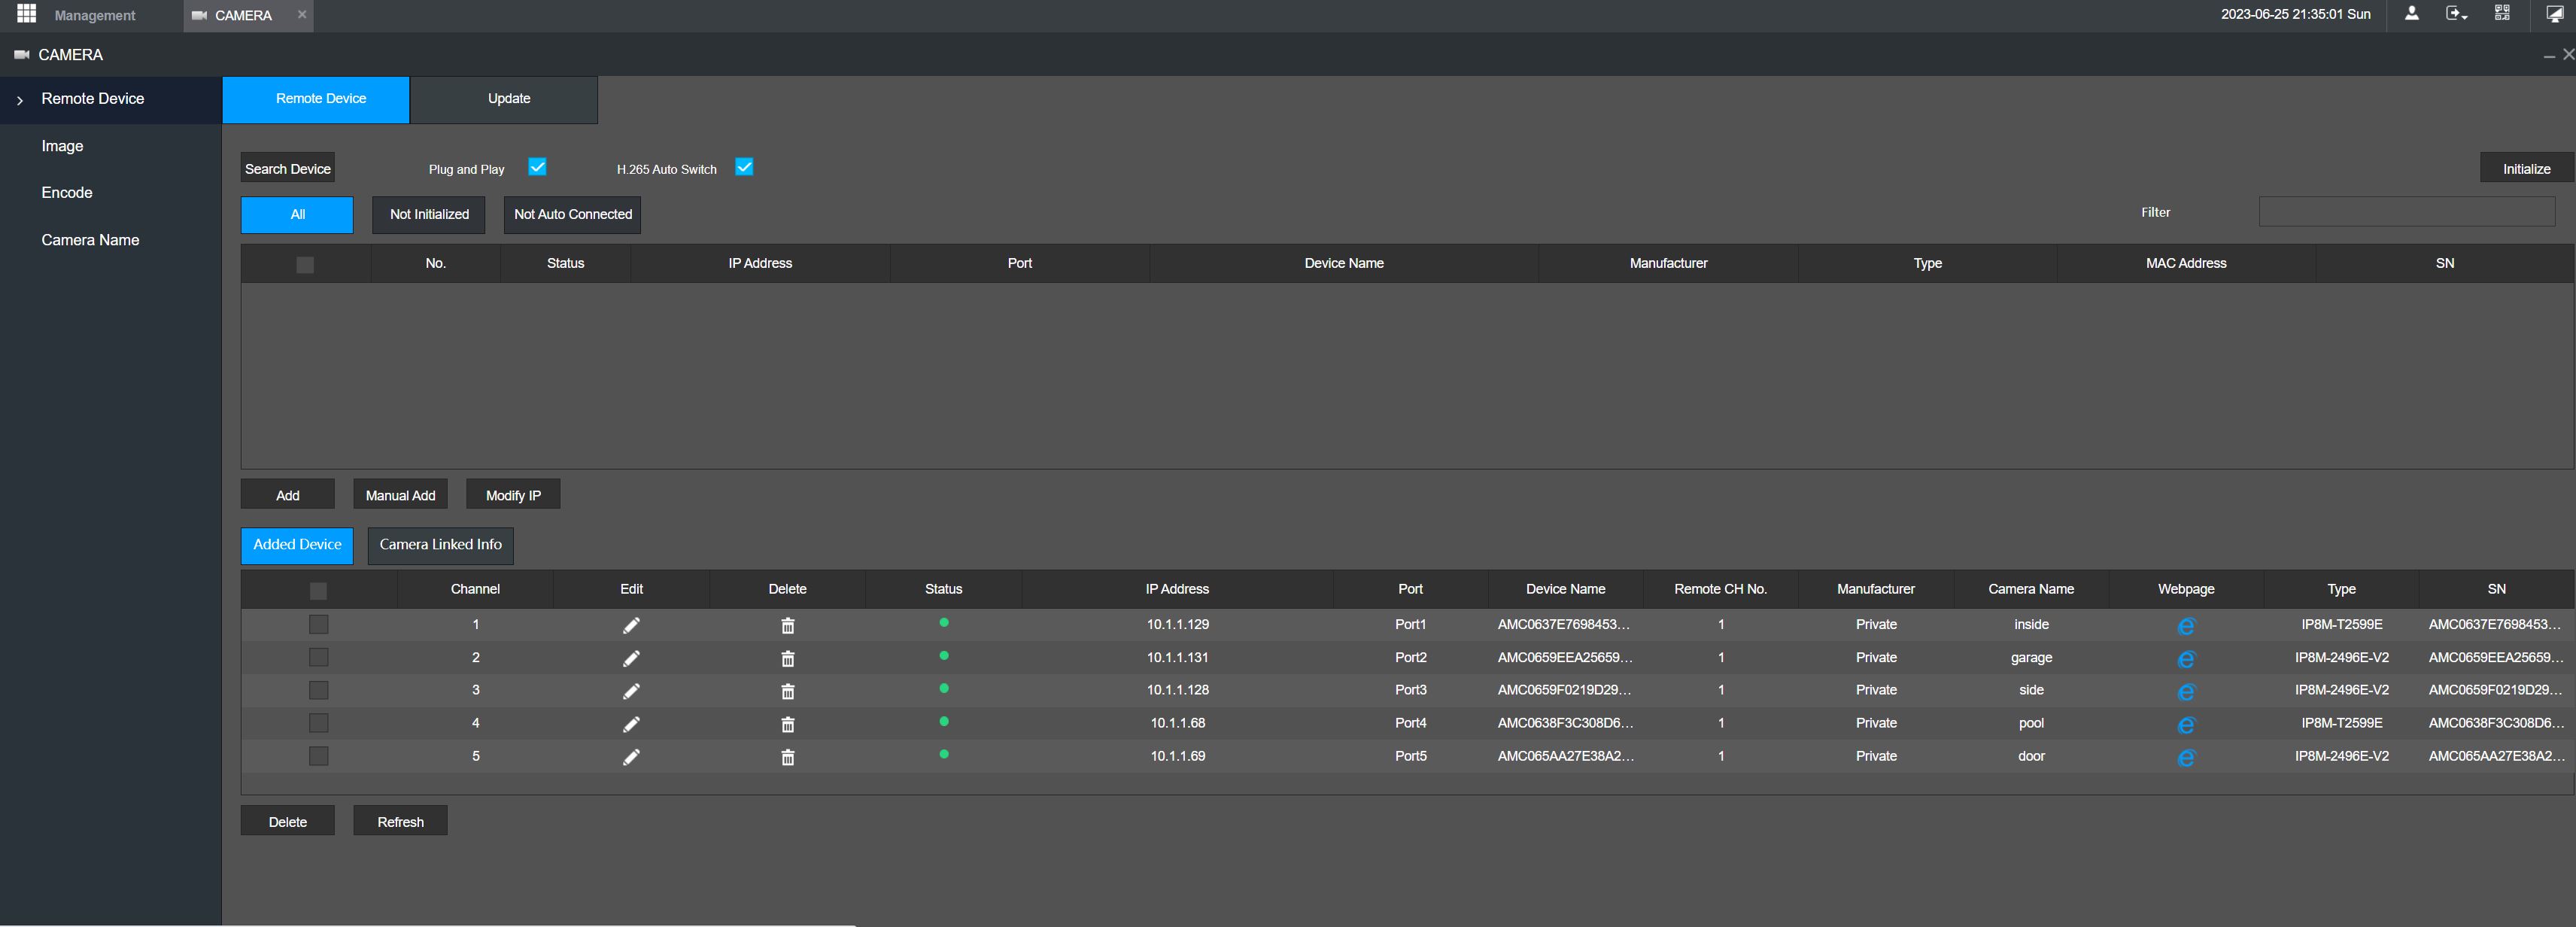The image size is (2576, 927).
Task: Delete channel 1 using trash icon
Action: coord(788,625)
